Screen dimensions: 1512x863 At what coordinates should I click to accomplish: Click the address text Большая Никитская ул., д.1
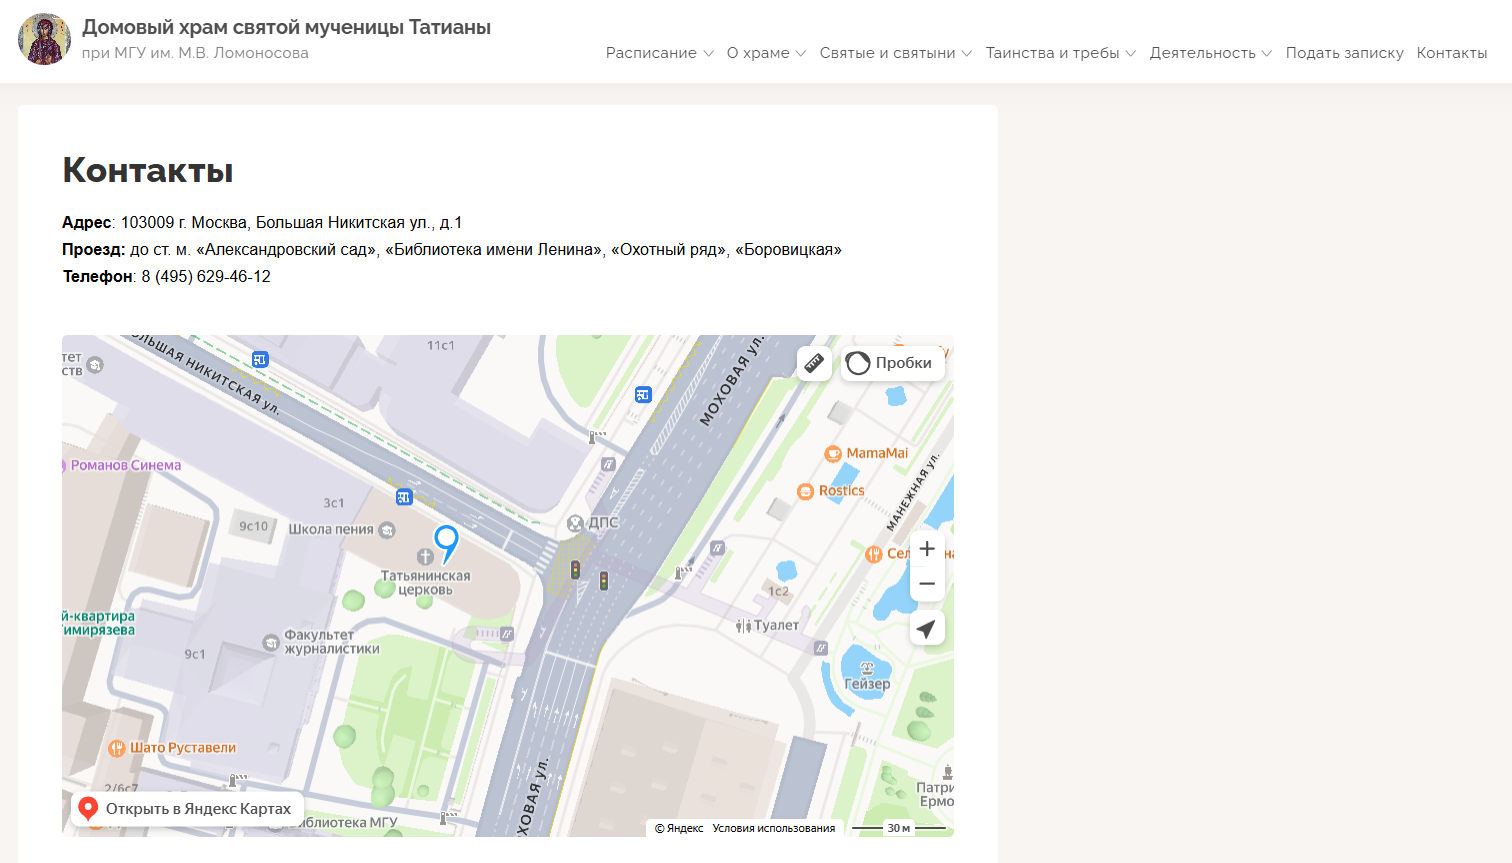pos(359,223)
